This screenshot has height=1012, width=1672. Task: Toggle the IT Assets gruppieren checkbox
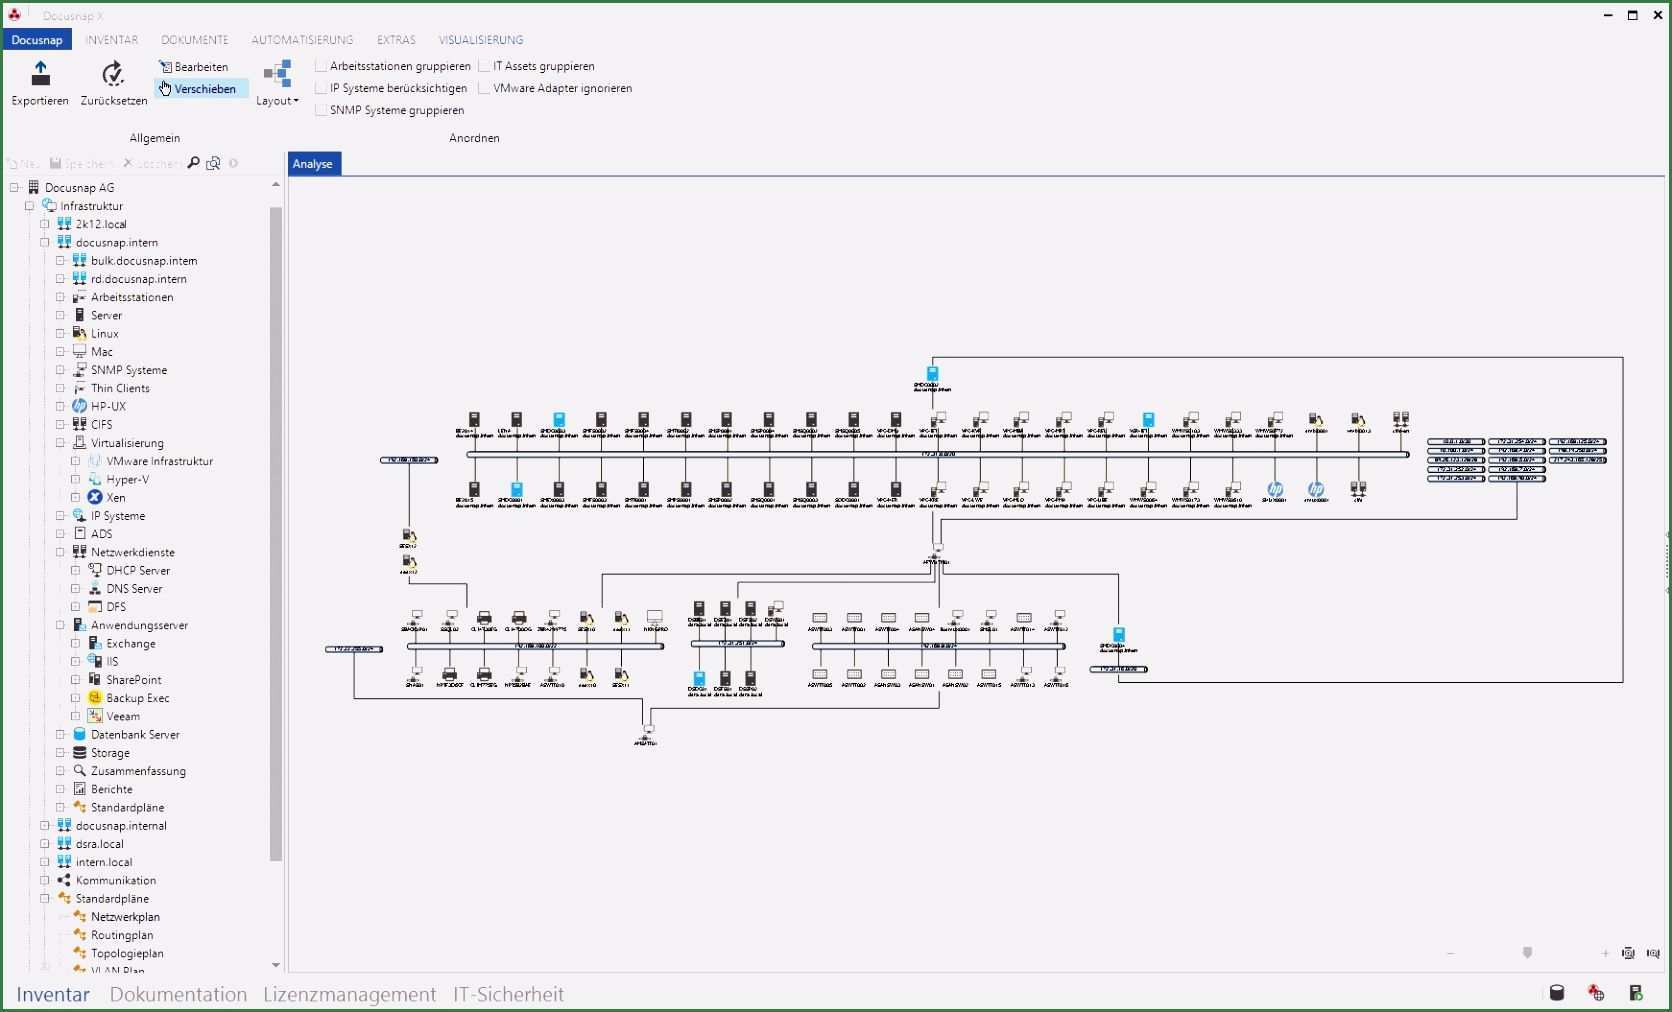point(484,66)
